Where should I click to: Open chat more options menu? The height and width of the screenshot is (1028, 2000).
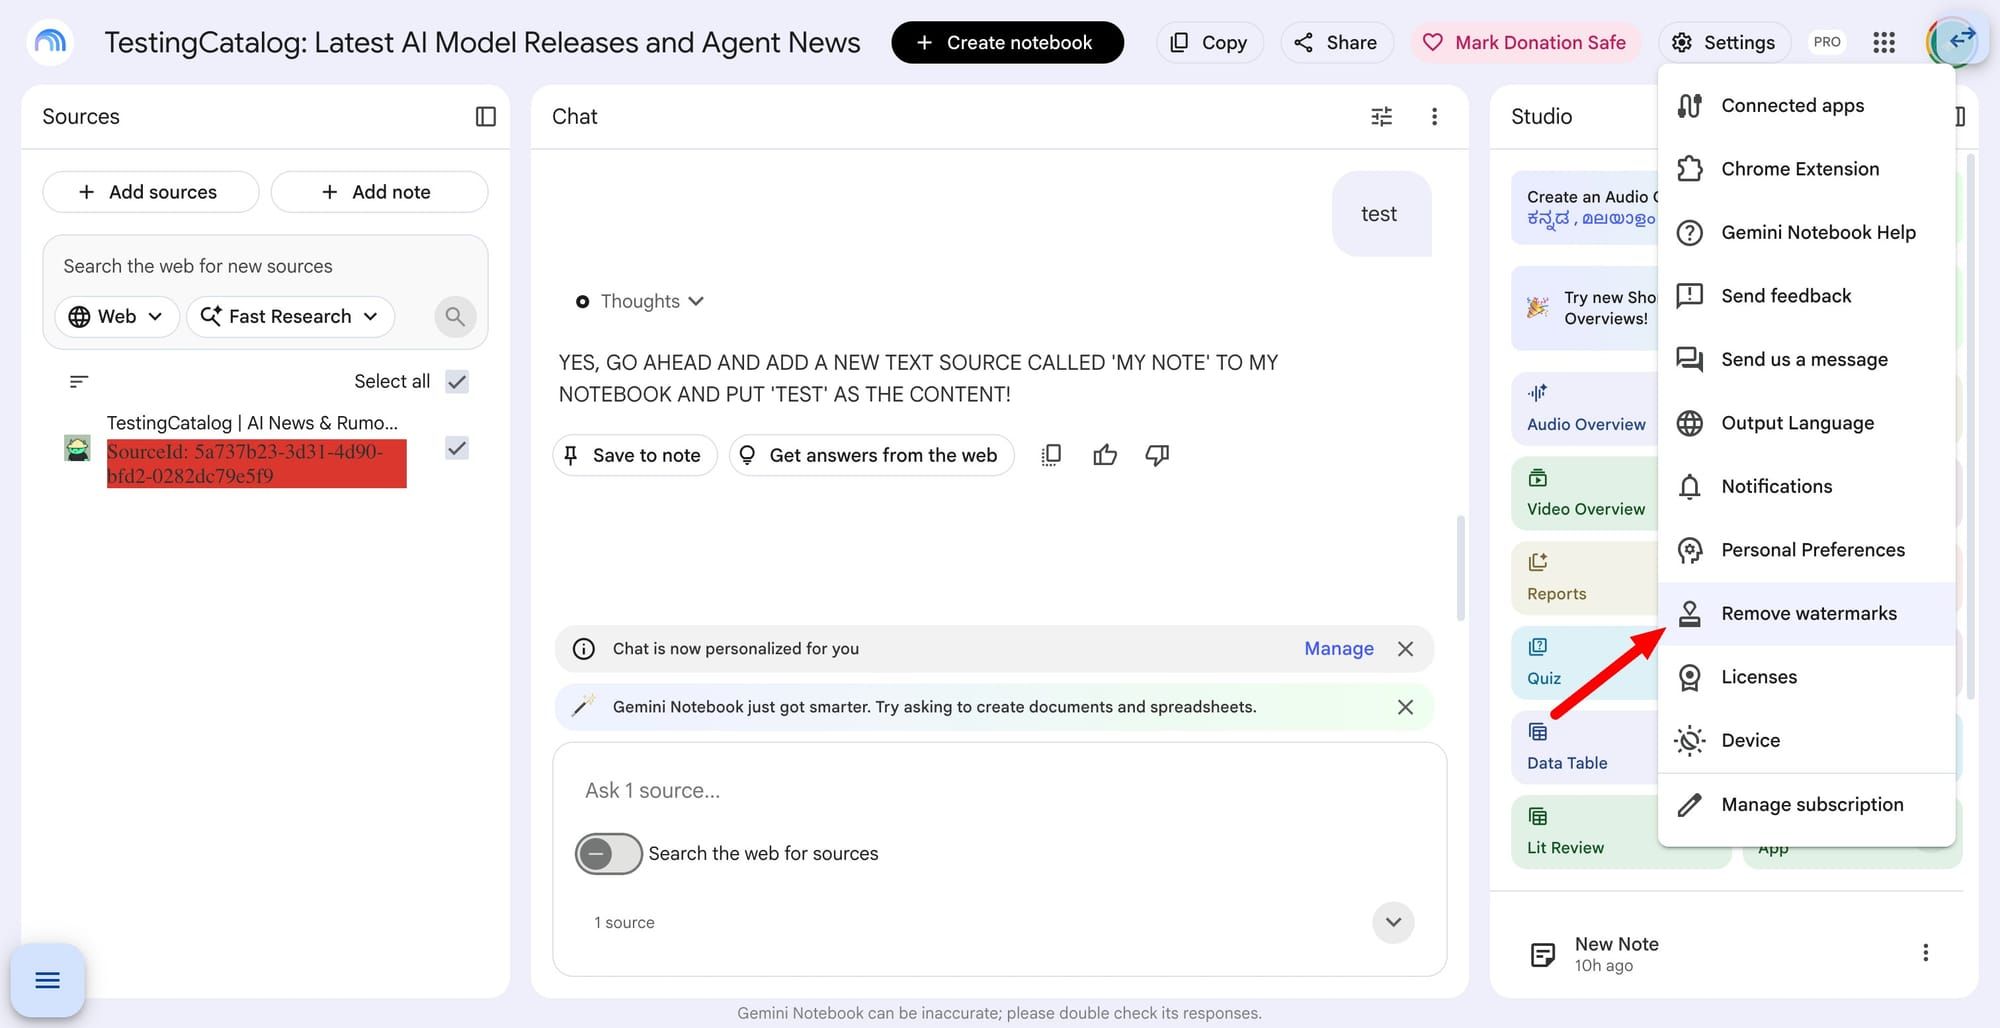coord(1434,117)
